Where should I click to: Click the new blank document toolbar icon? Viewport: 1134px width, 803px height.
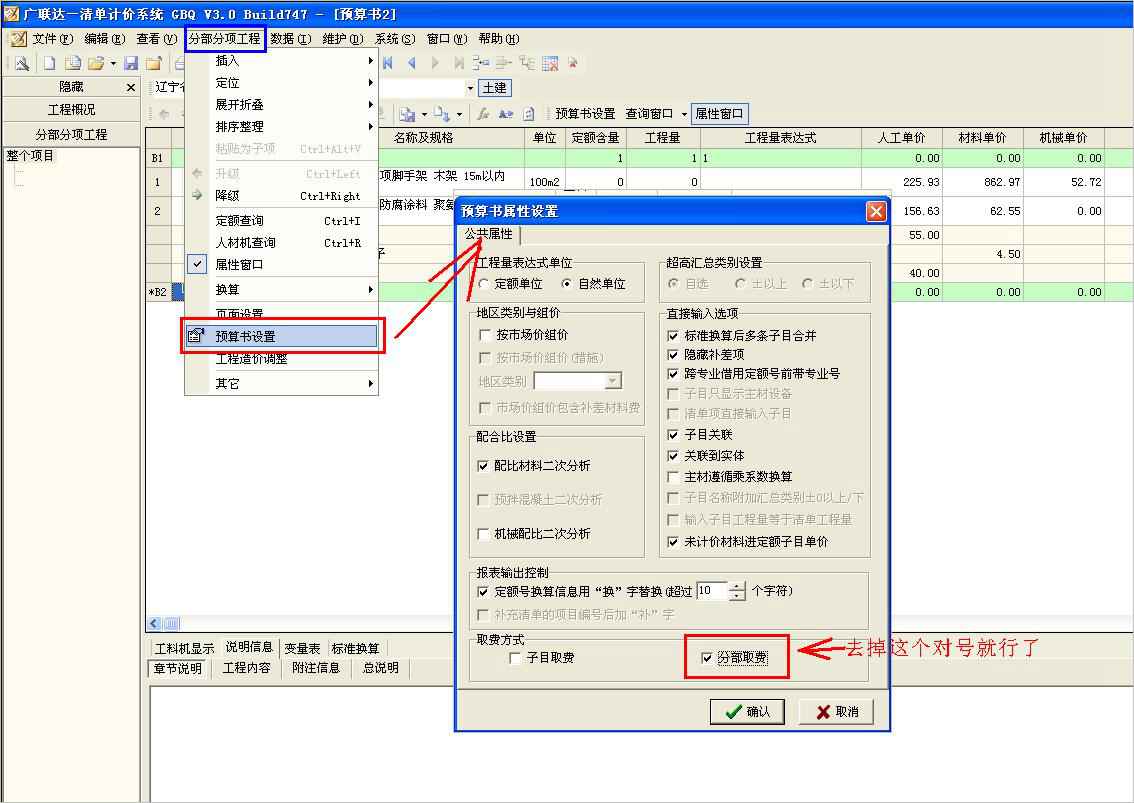click(x=49, y=64)
